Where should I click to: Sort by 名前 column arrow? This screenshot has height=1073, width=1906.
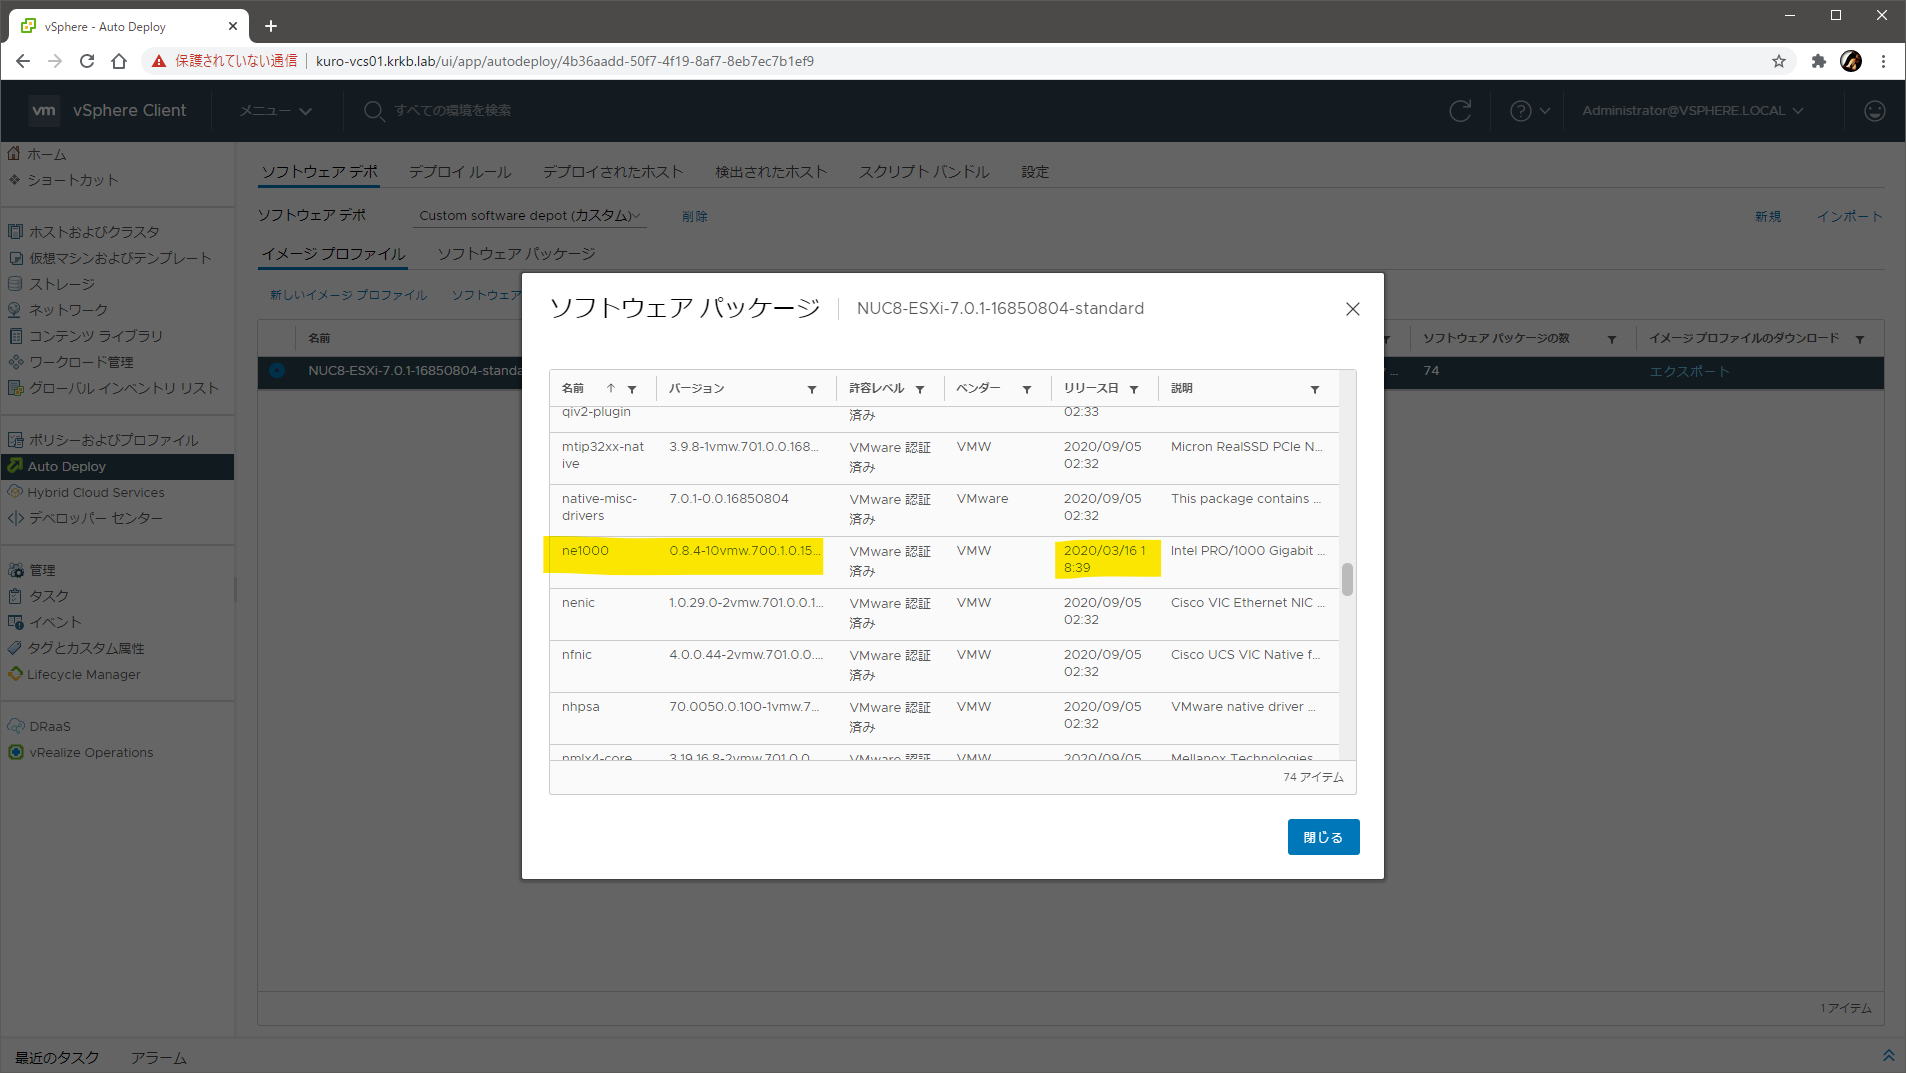610,388
